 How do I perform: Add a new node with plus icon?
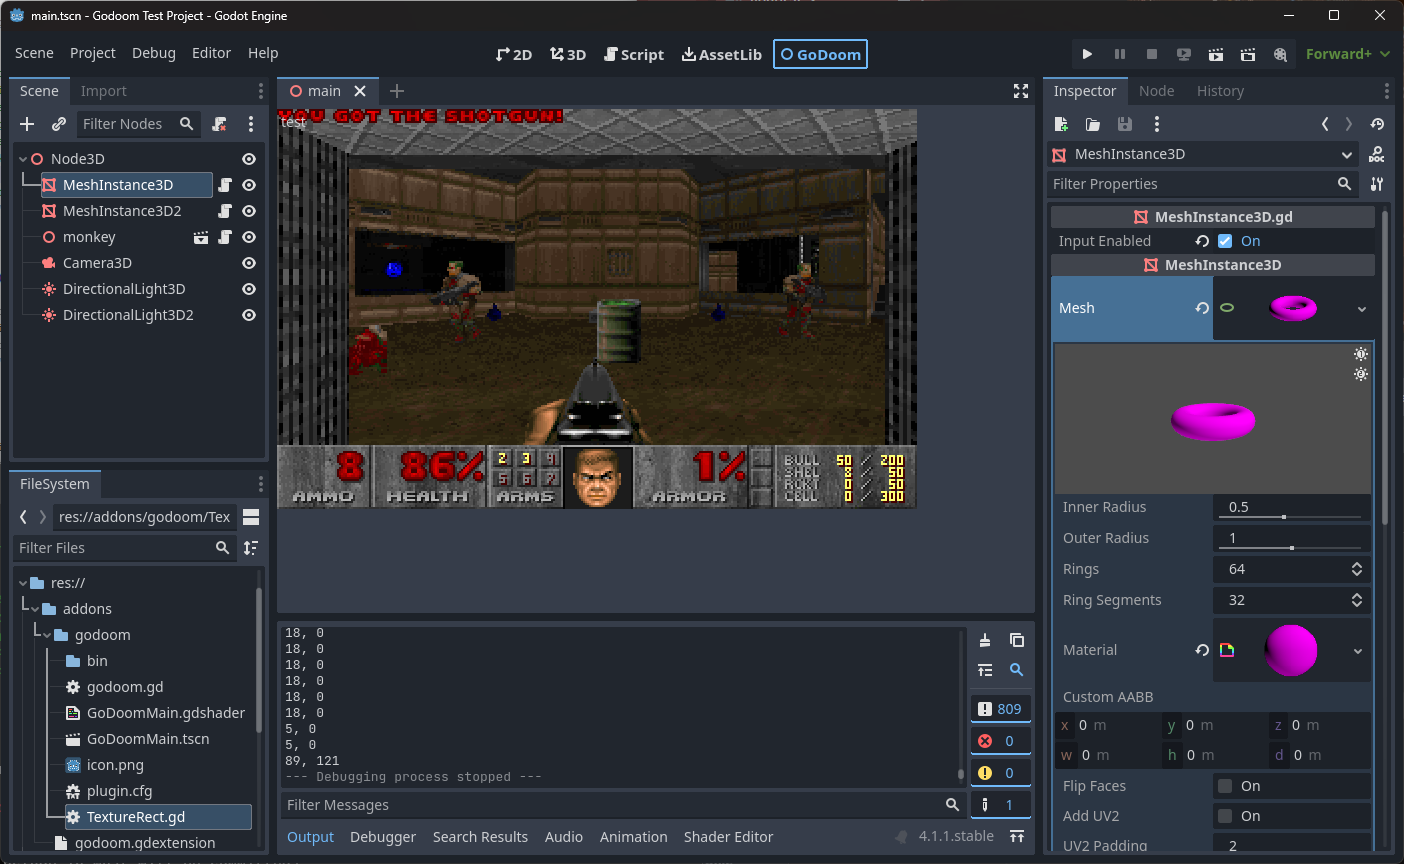27,124
